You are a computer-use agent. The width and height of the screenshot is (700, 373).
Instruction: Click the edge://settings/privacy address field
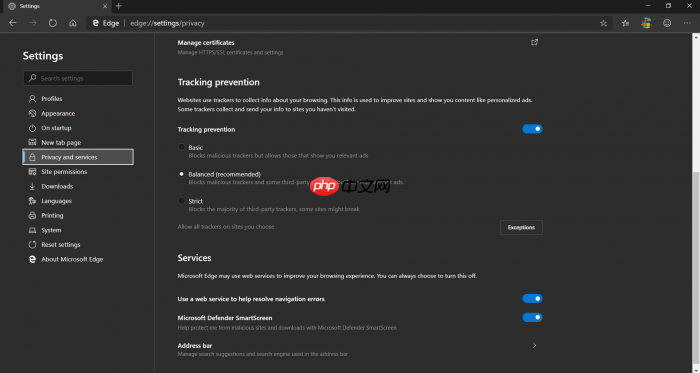click(167, 23)
